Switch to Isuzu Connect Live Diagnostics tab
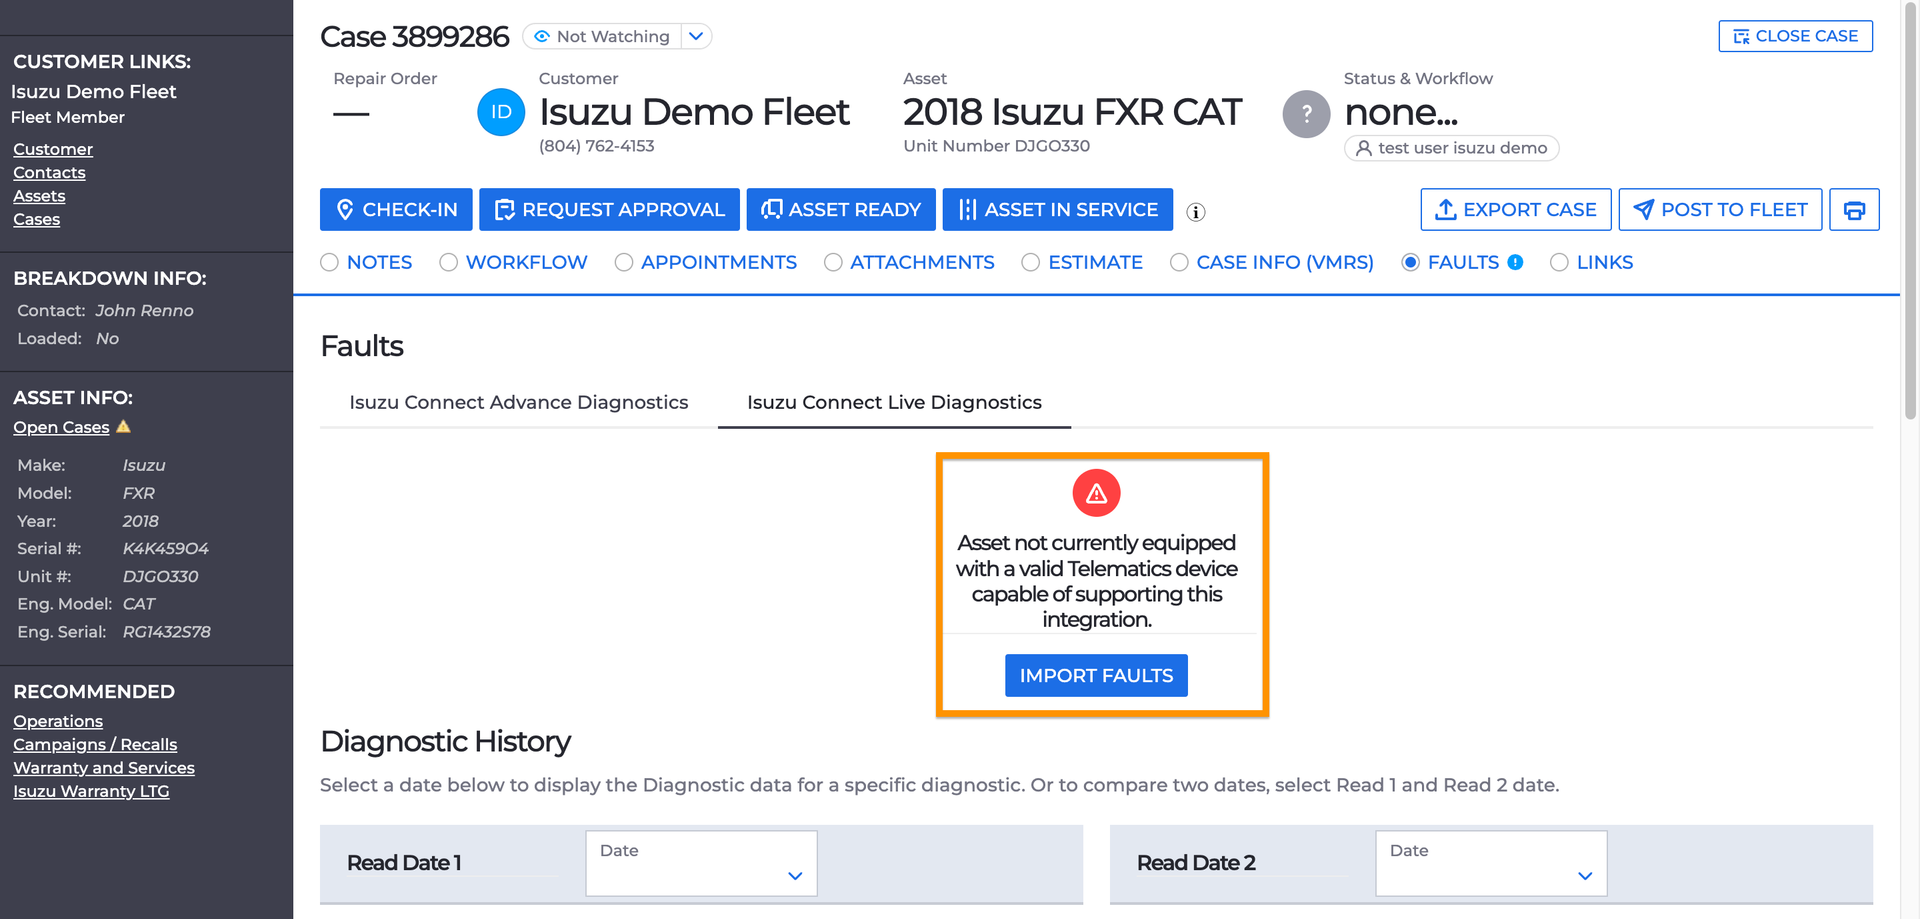 point(894,402)
